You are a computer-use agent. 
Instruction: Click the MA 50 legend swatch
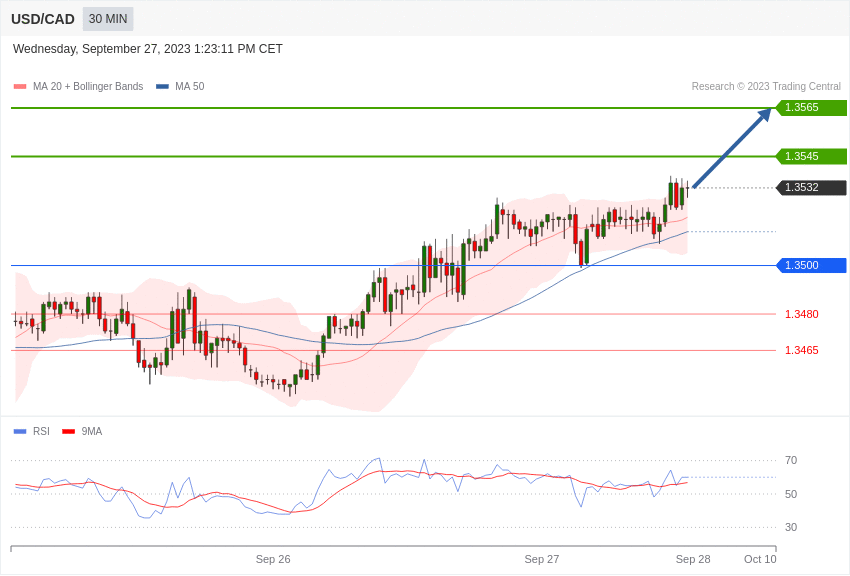point(162,87)
